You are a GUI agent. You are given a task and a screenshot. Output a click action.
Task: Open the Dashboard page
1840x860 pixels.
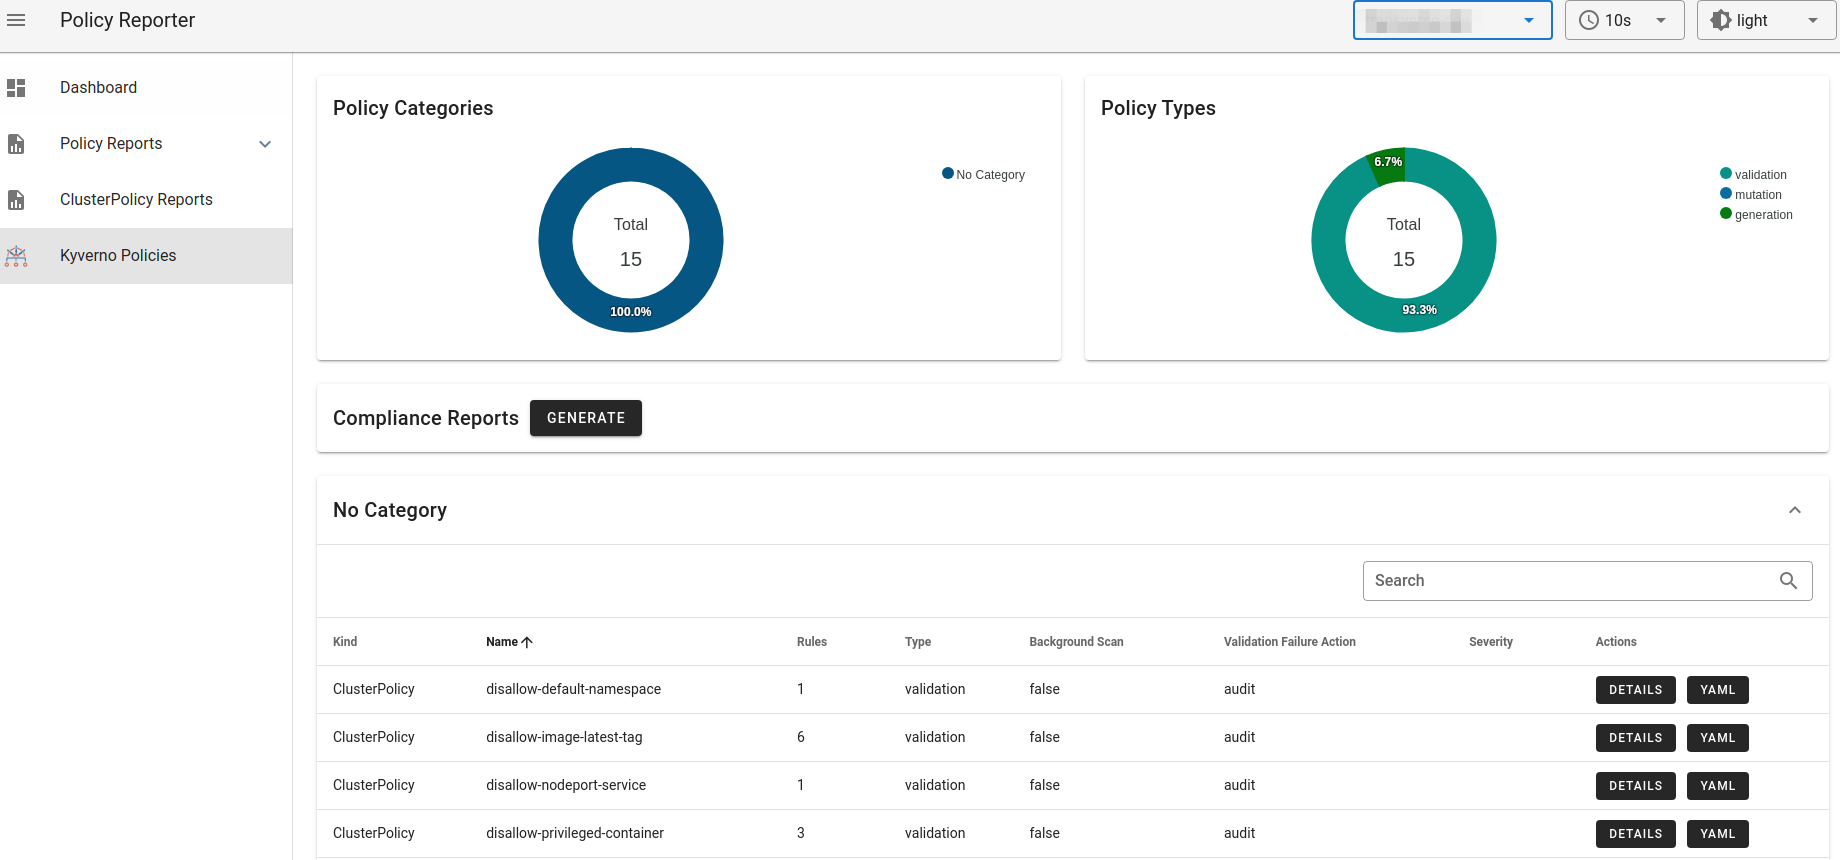(146, 88)
